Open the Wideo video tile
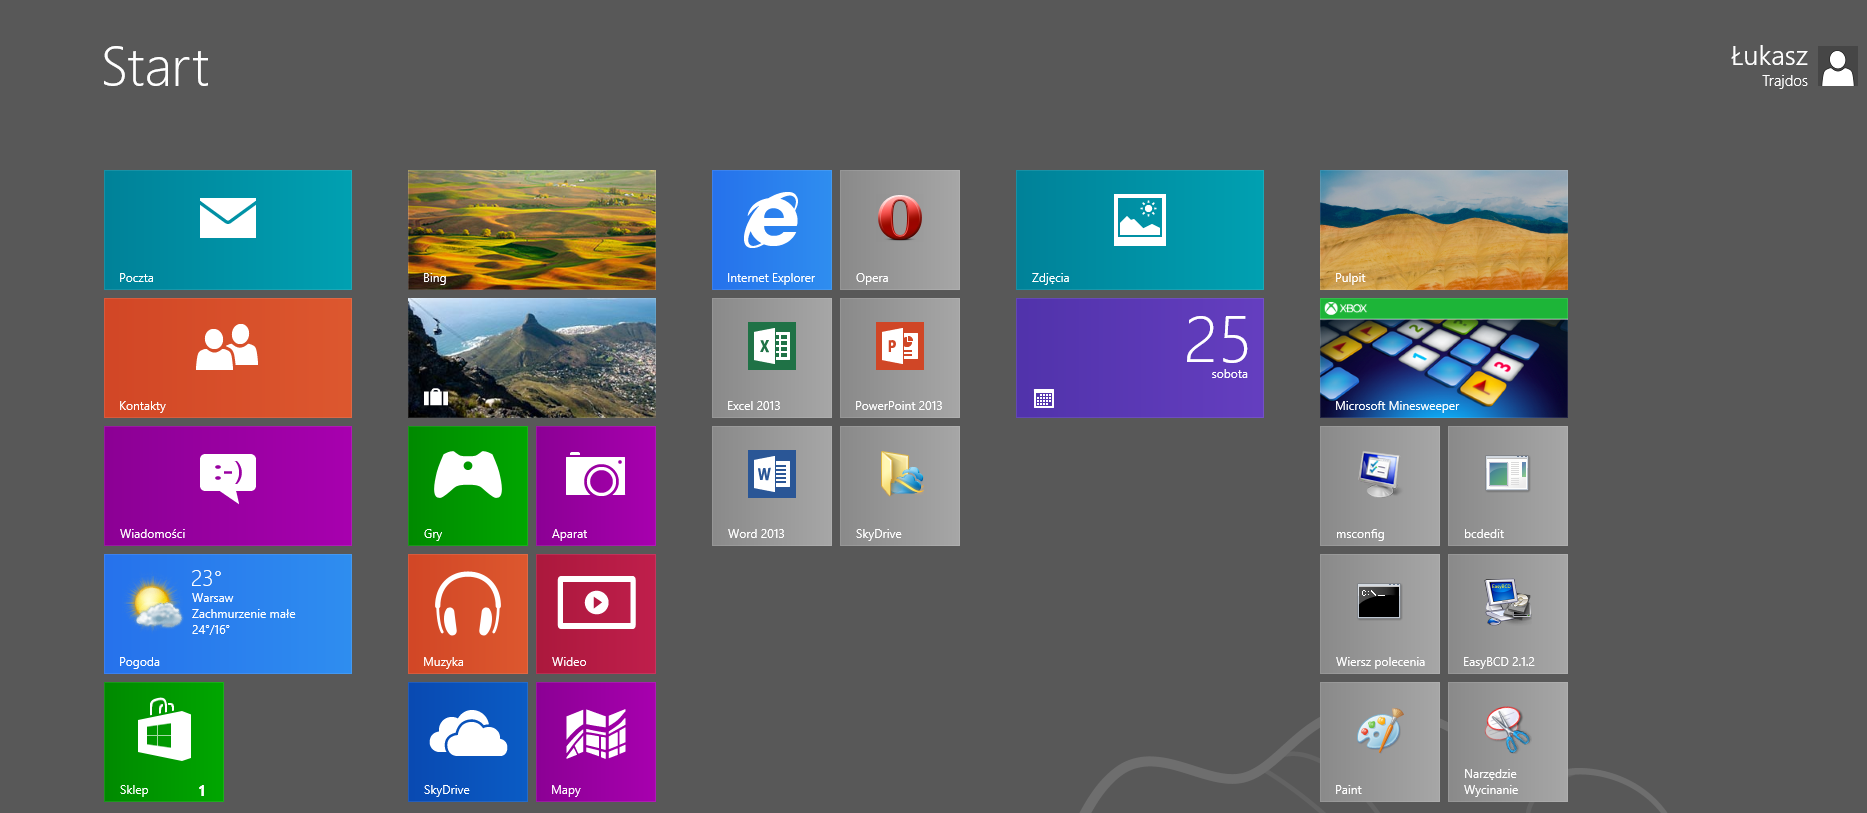1867x813 pixels. (x=596, y=614)
